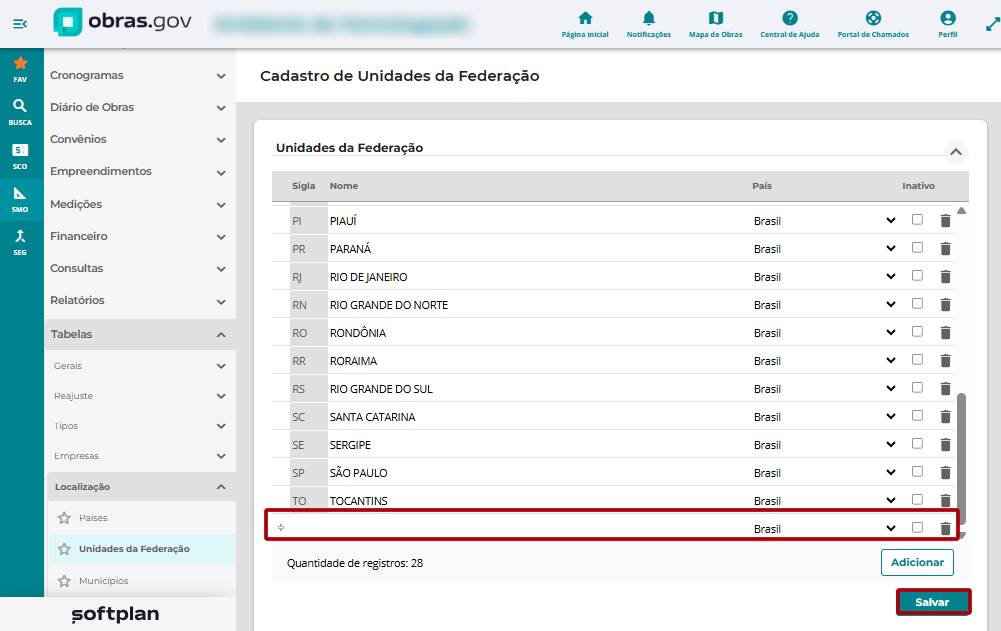Click the table's vertical scrollbar thumb

coord(961,459)
